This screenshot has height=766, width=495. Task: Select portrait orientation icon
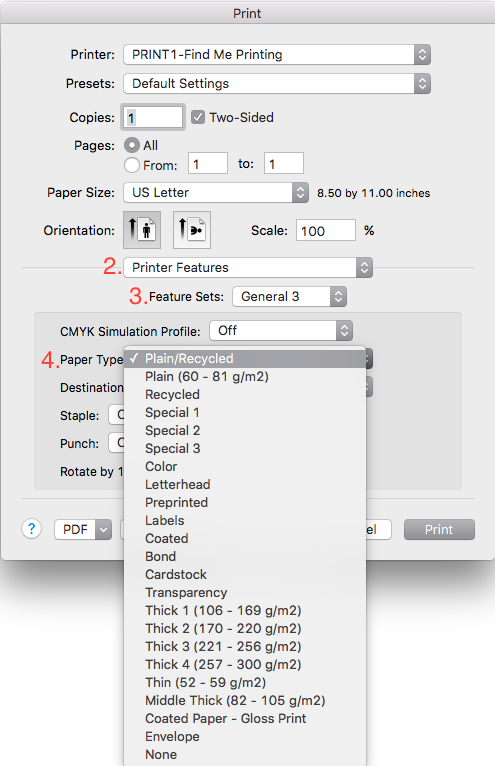[x=142, y=230]
